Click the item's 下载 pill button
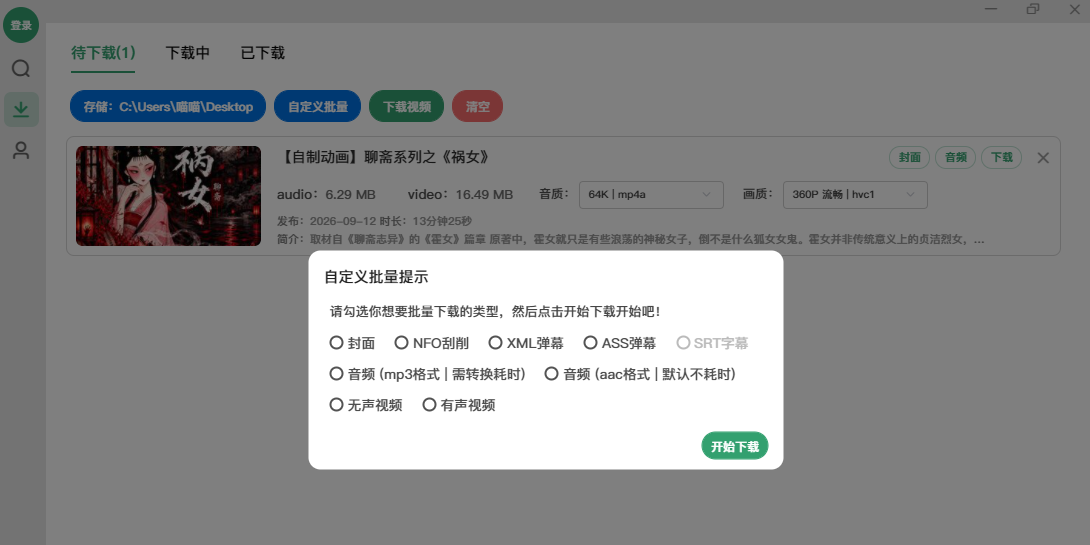This screenshot has width=1090, height=545. [1002, 158]
